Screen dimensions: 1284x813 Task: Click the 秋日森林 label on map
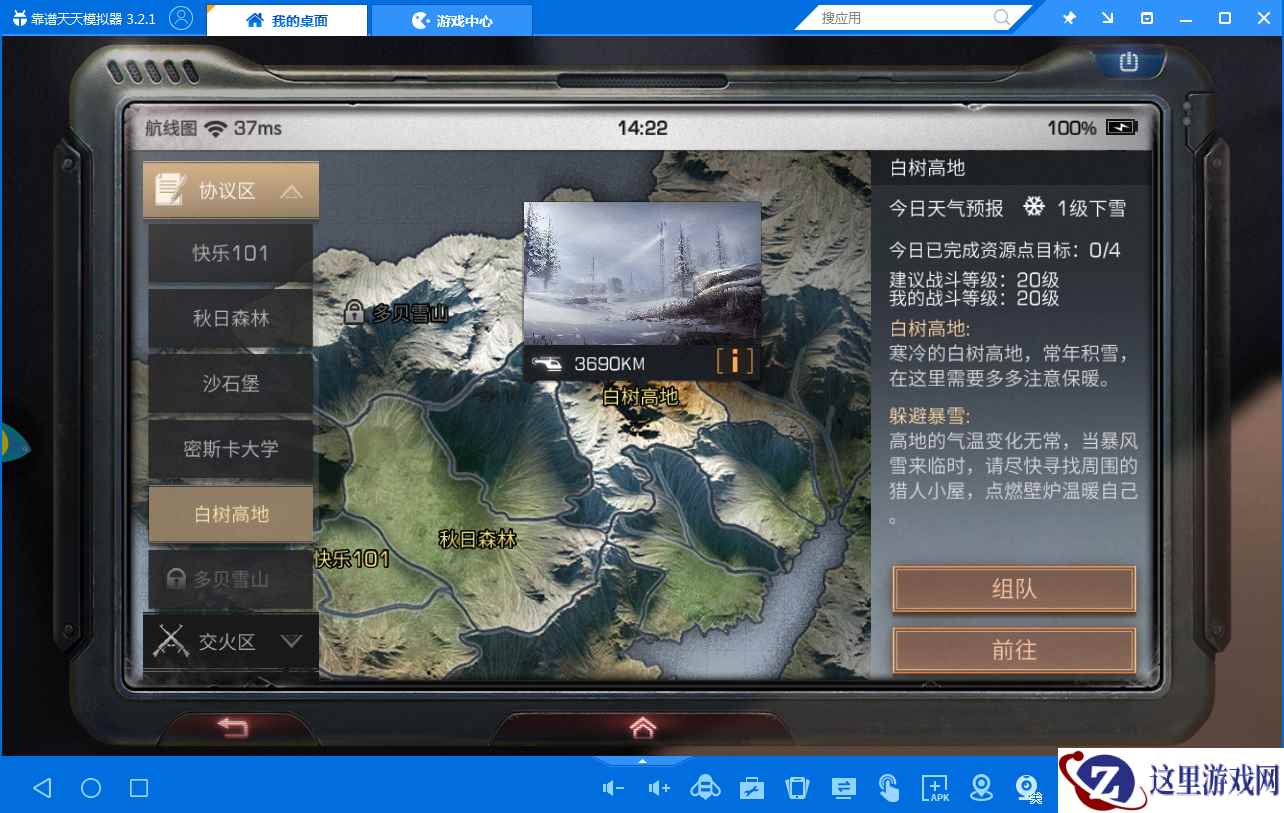pyautogui.click(x=478, y=539)
